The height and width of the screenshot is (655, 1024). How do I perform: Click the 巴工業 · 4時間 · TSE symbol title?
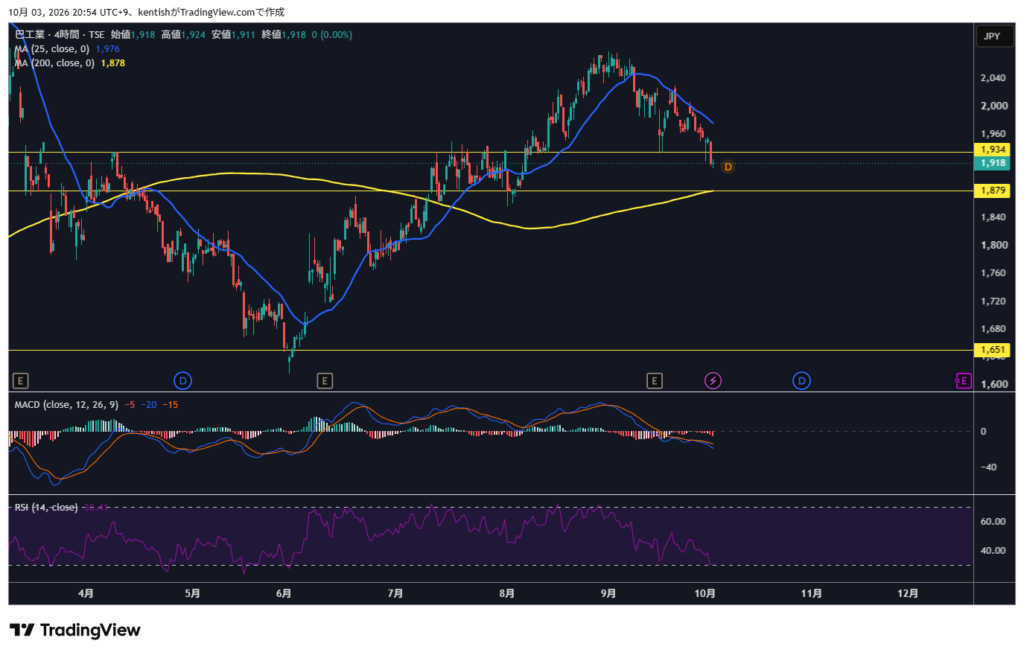[60, 35]
